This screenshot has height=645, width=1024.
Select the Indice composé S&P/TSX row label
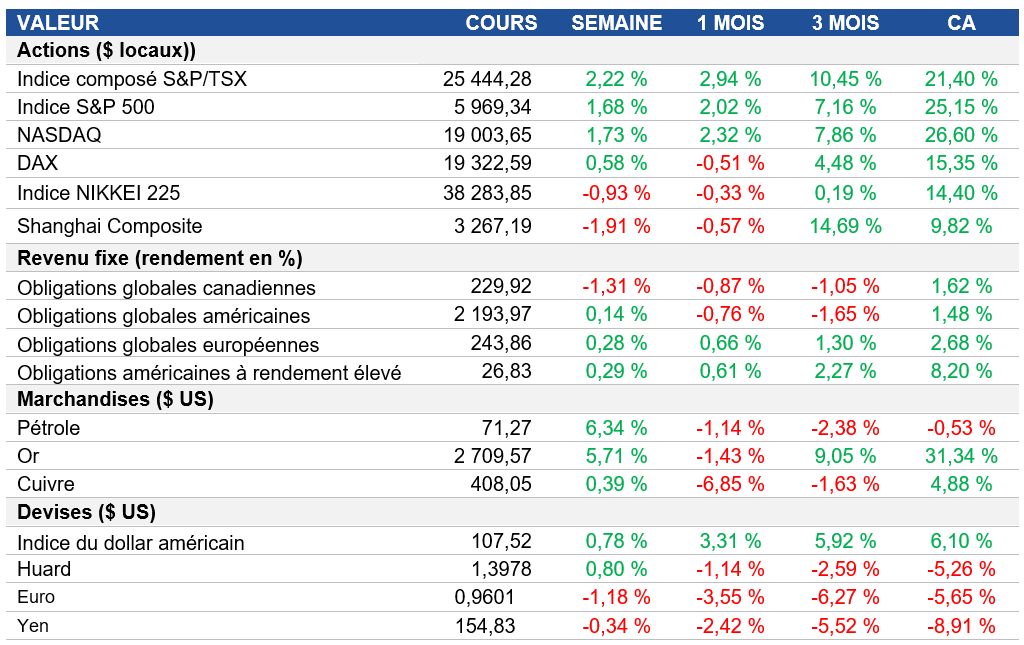(132, 79)
